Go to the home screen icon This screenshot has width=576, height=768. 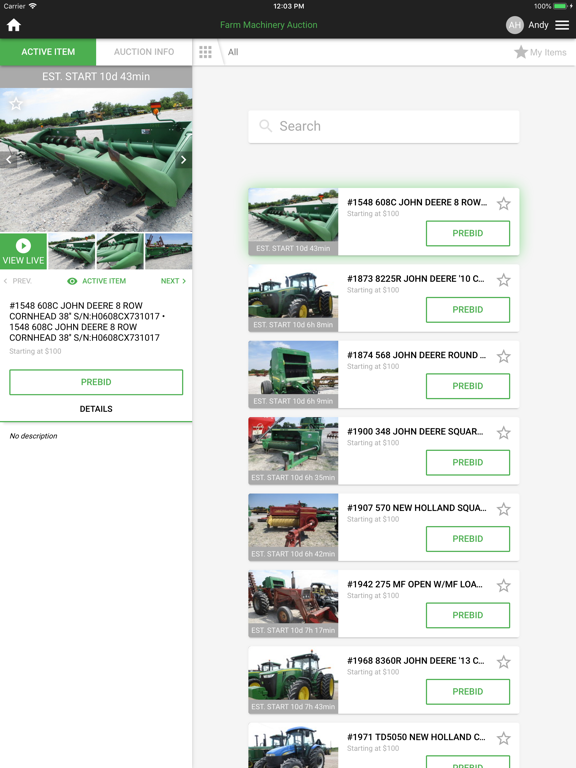14,25
